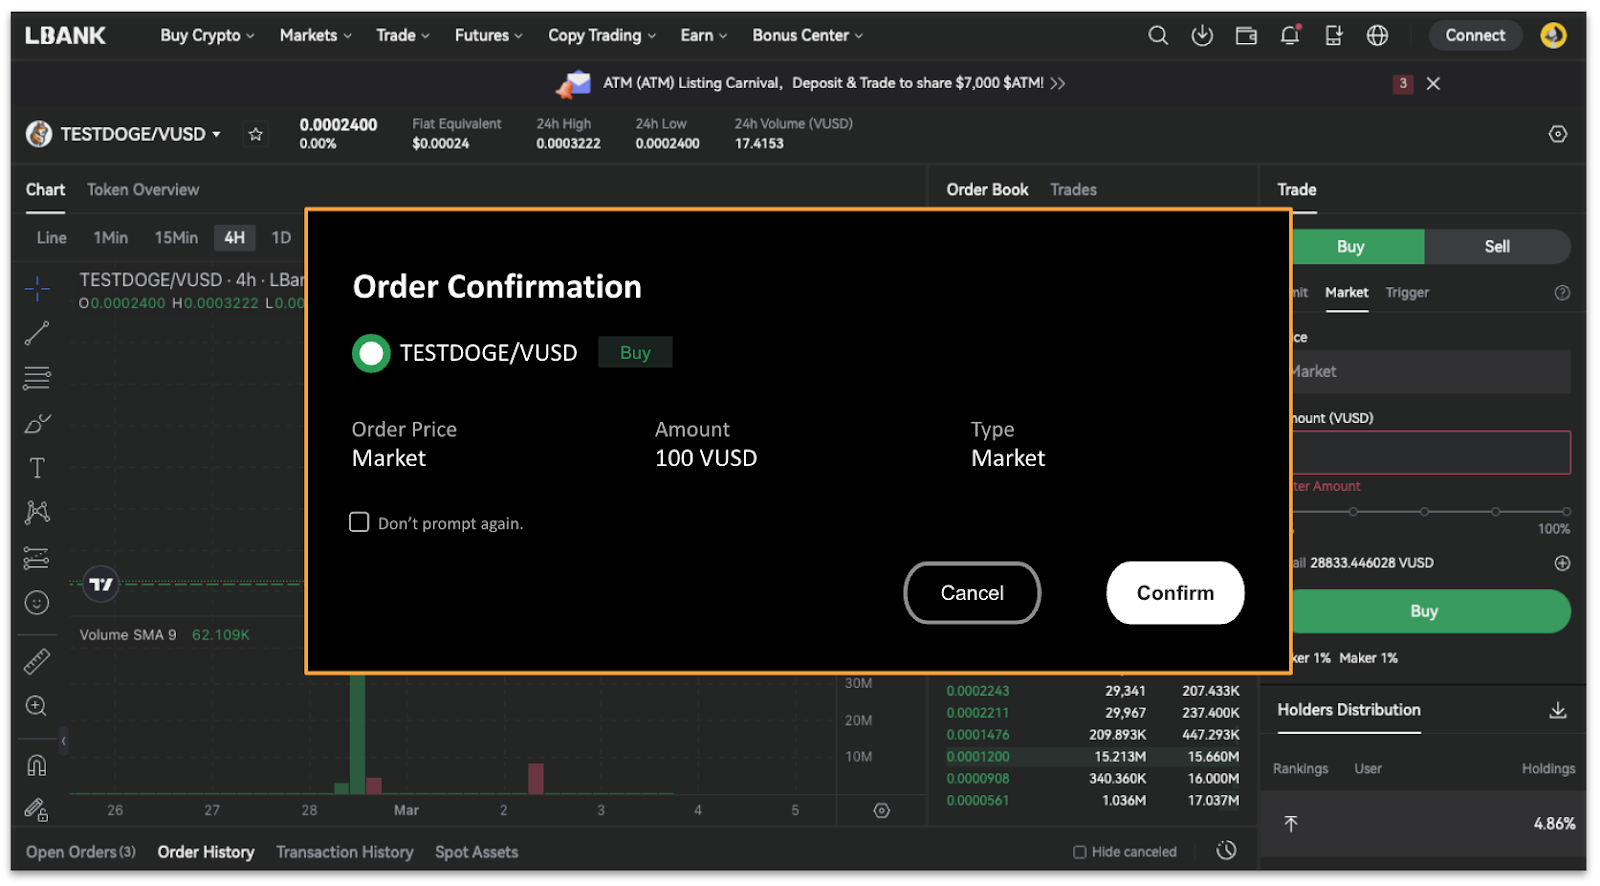Open the Spot Assets tab
The height and width of the screenshot is (886, 1600).
point(476,852)
